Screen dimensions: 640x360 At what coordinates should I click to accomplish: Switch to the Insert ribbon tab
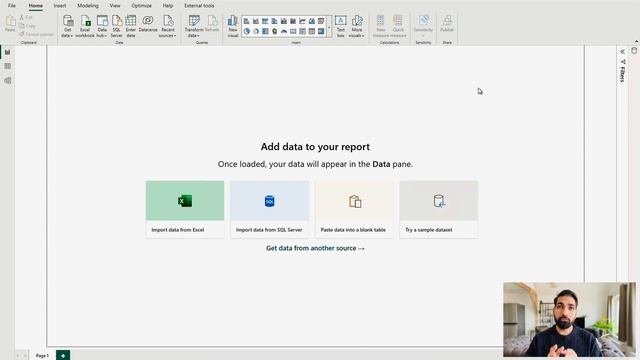coord(60,6)
